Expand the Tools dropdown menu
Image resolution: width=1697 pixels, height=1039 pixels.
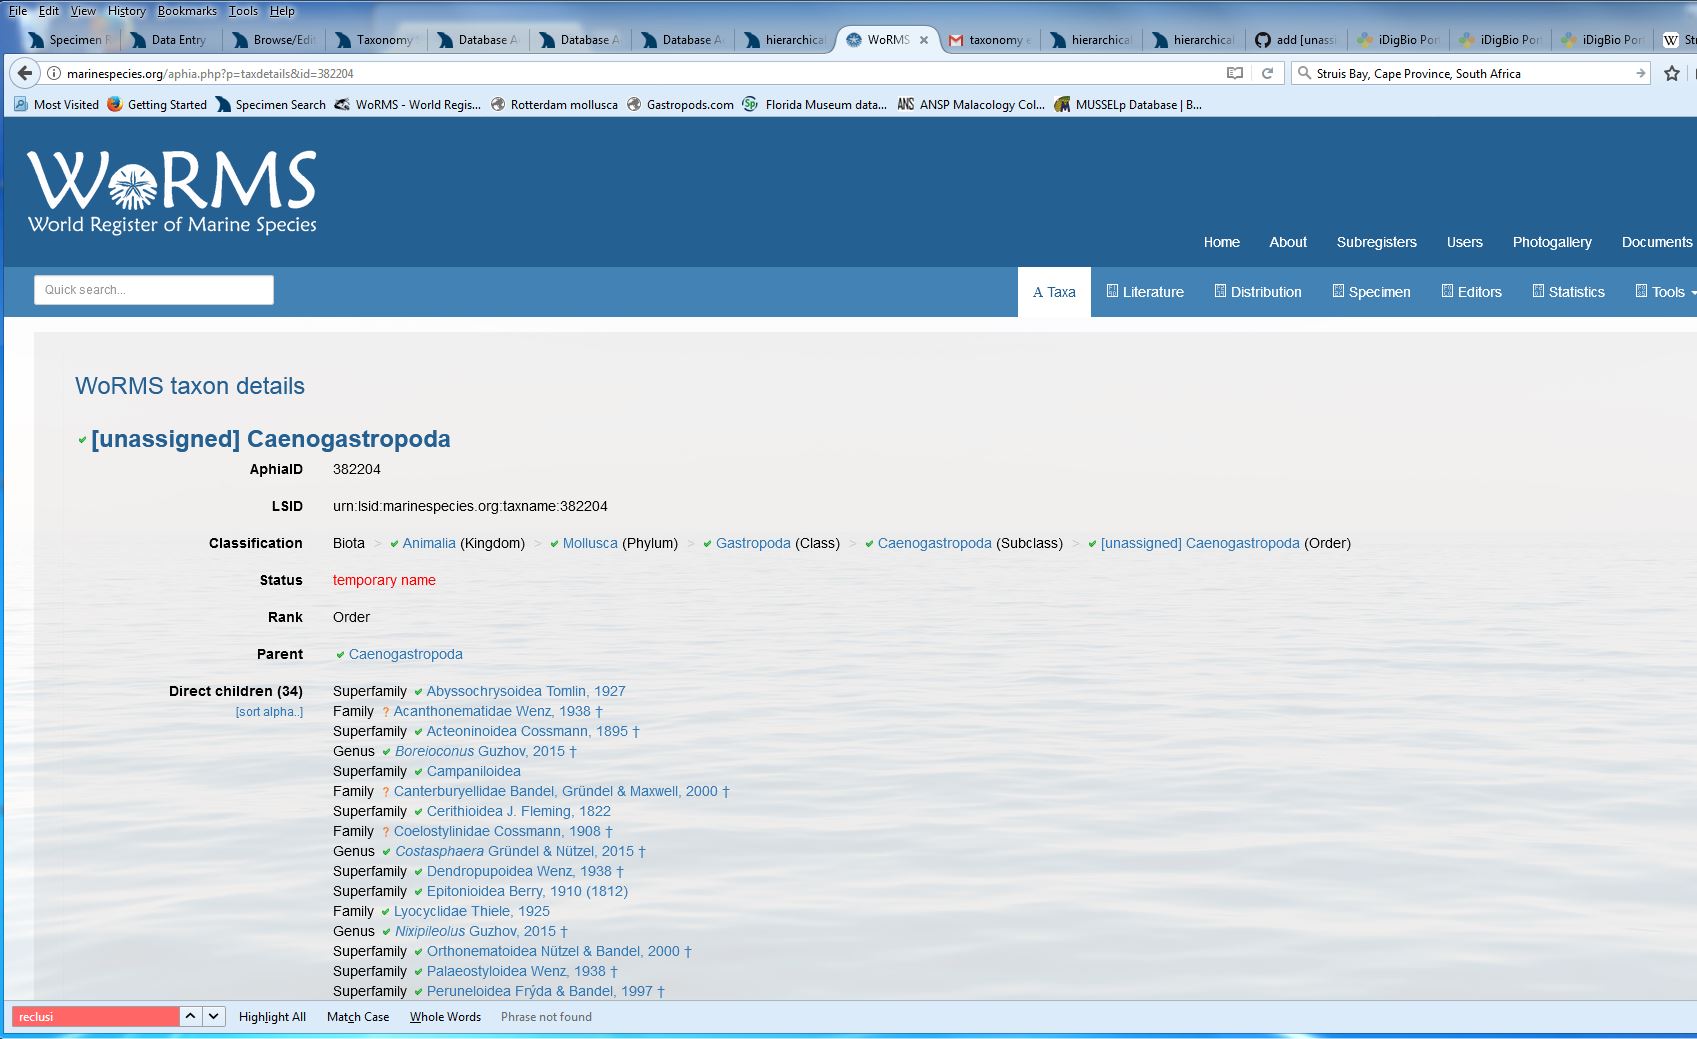pyautogui.click(x=1666, y=291)
